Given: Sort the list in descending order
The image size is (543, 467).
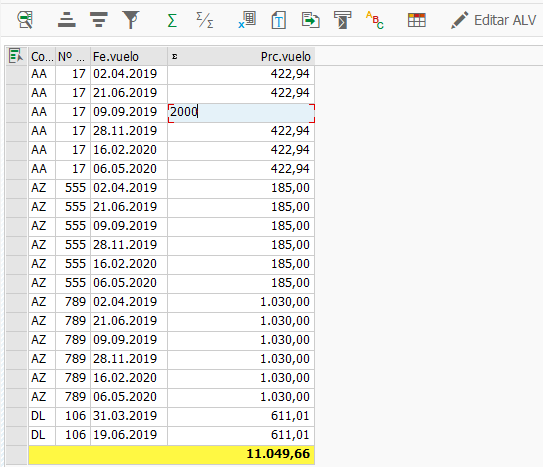Looking at the screenshot, I should [x=99, y=20].
